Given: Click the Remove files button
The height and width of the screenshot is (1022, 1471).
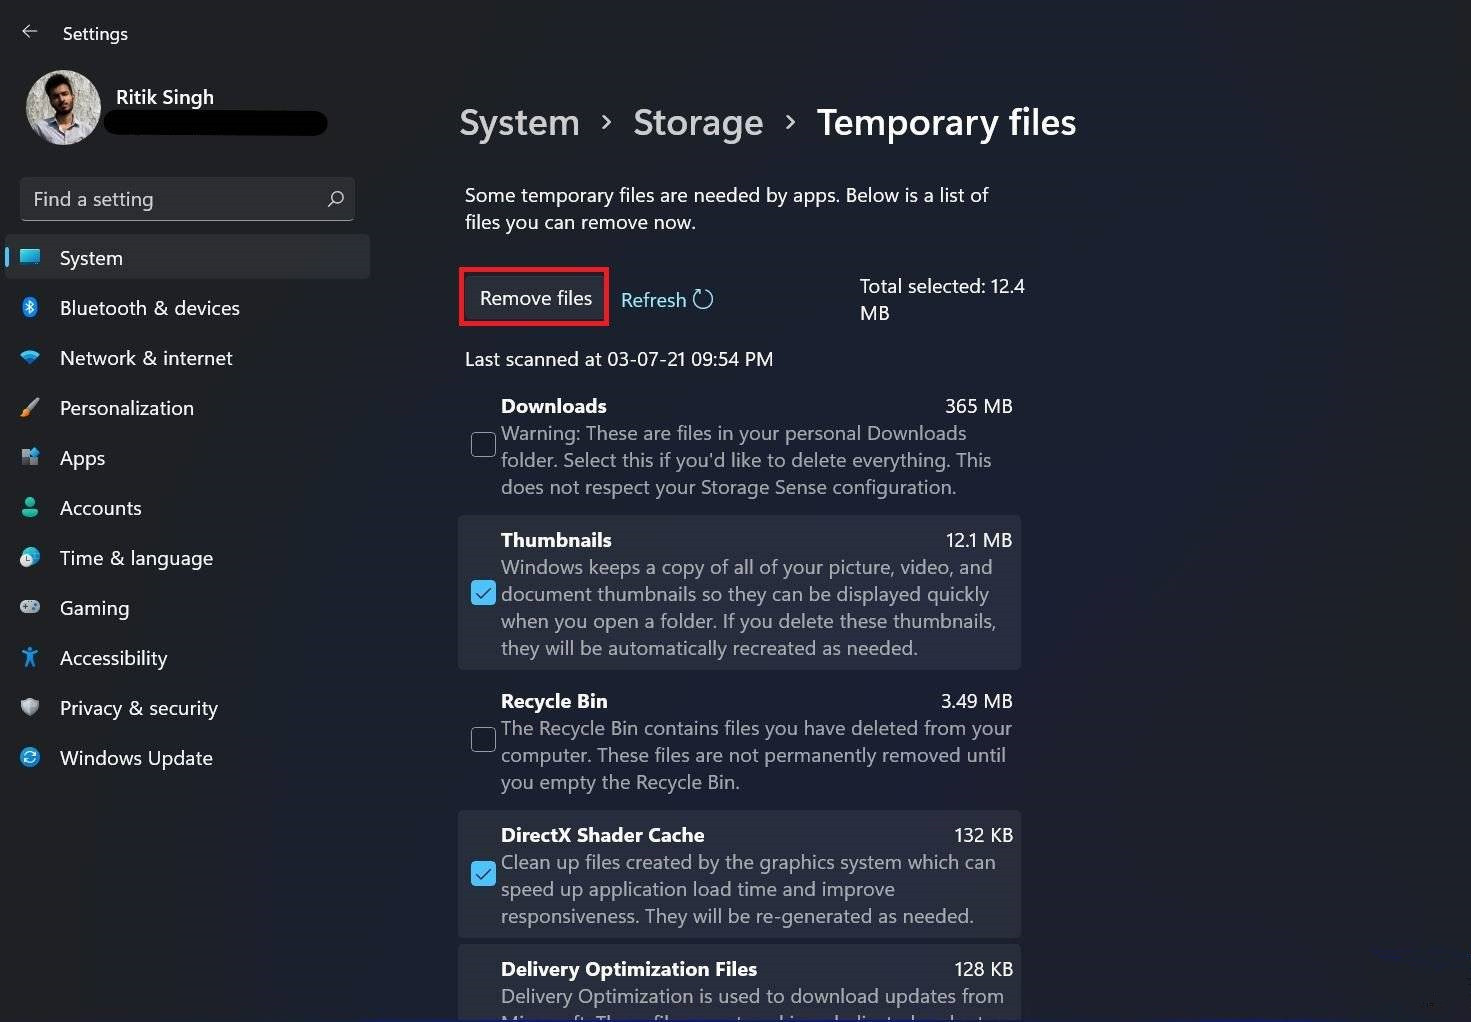Looking at the screenshot, I should pyautogui.click(x=534, y=297).
